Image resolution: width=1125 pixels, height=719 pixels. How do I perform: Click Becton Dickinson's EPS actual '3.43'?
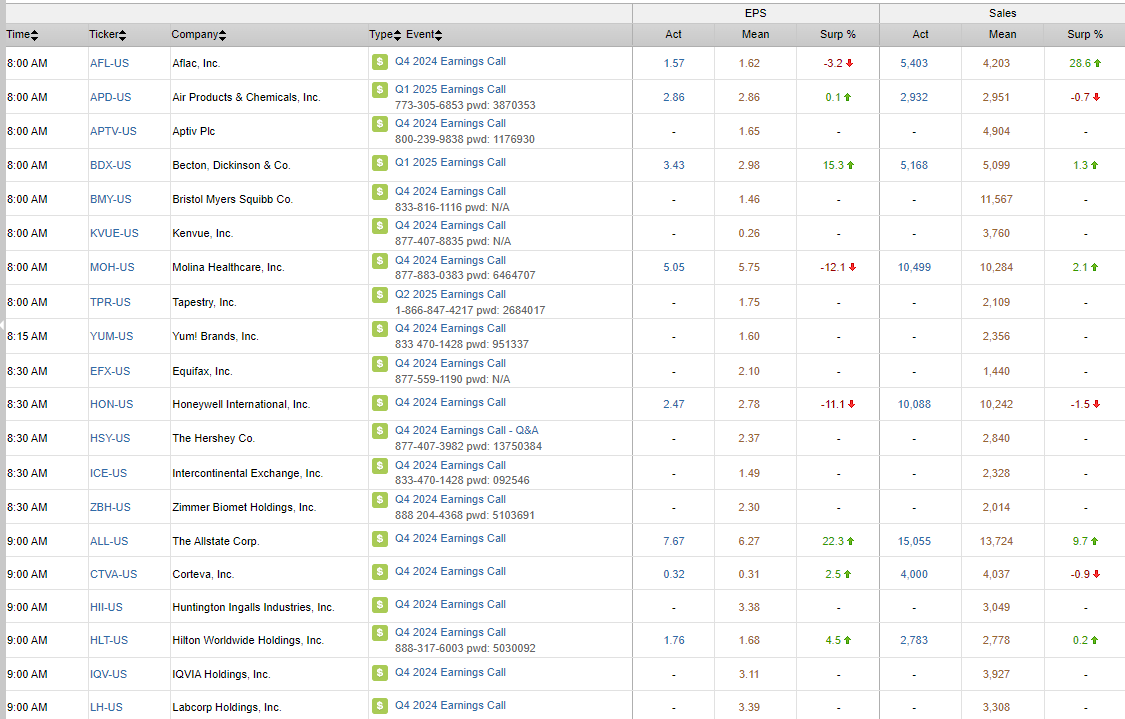(x=674, y=165)
